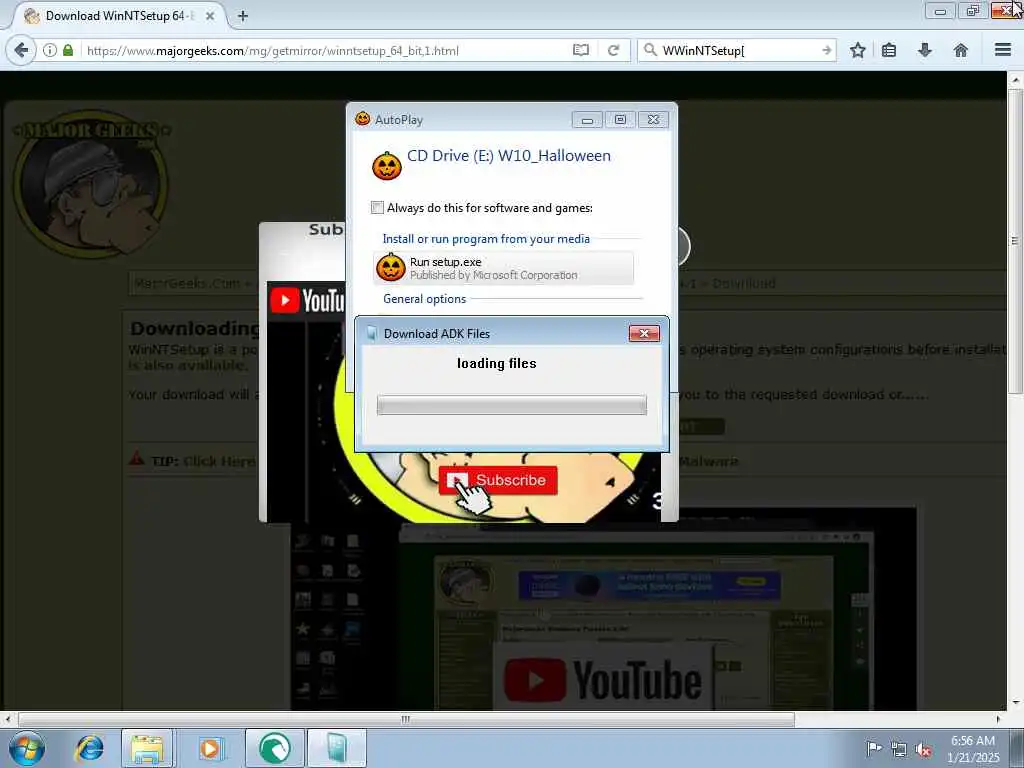Click the vertical scrollbar down arrow
The width and height of the screenshot is (1024, 768).
tap(1015, 703)
